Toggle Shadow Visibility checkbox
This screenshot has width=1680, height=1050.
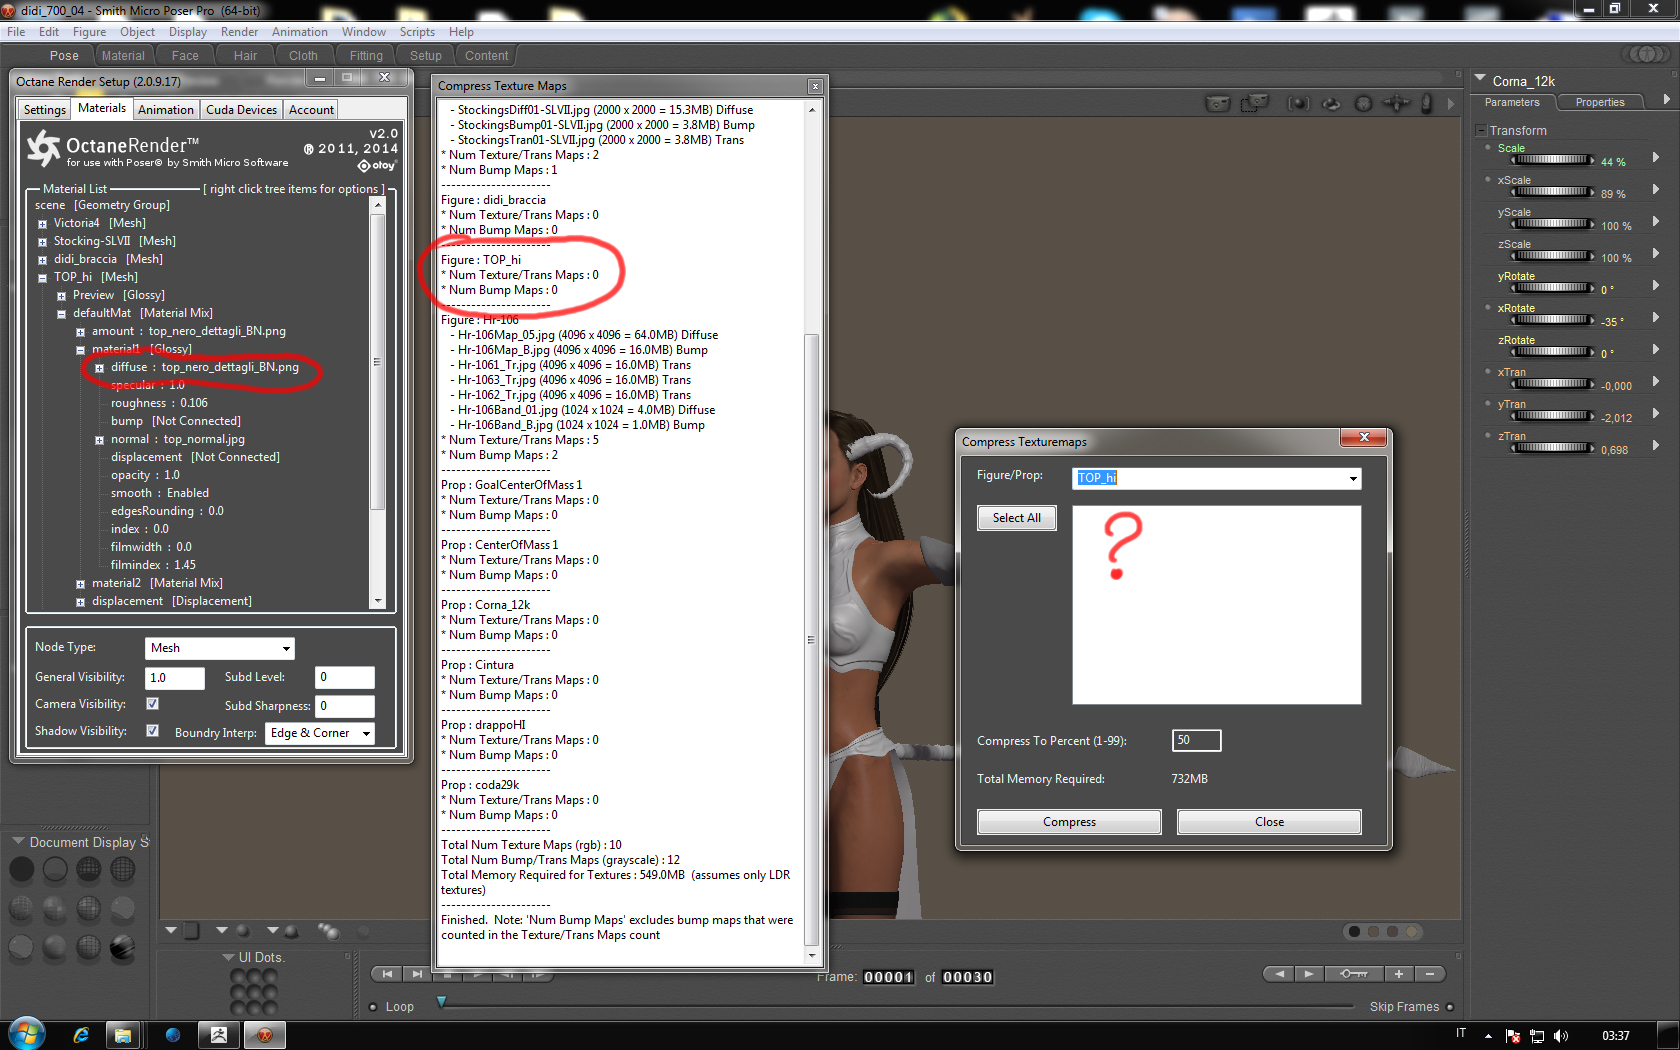coord(152,731)
